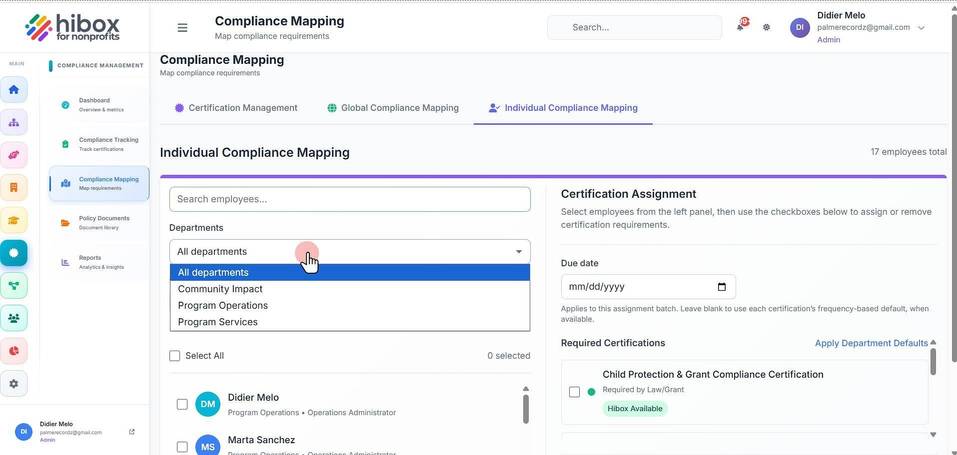Click the bottom-left DI profile avatar
Image resolution: width=957 pixels, height=455 pixels.
point(24,431)
